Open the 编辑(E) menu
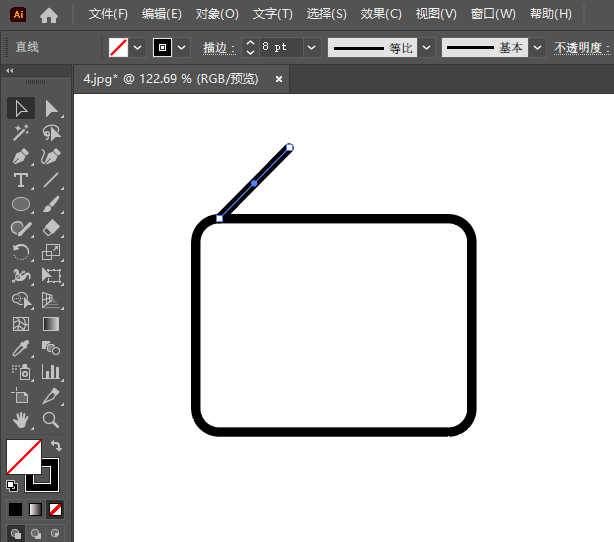Image resolution: width=614 pixels, height=542 pixels. click(x=162, y=14)
